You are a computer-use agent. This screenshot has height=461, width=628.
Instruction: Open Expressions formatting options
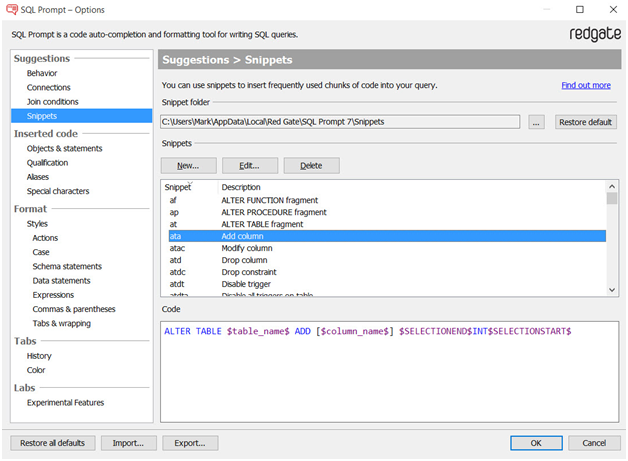(x=53, y=295)
